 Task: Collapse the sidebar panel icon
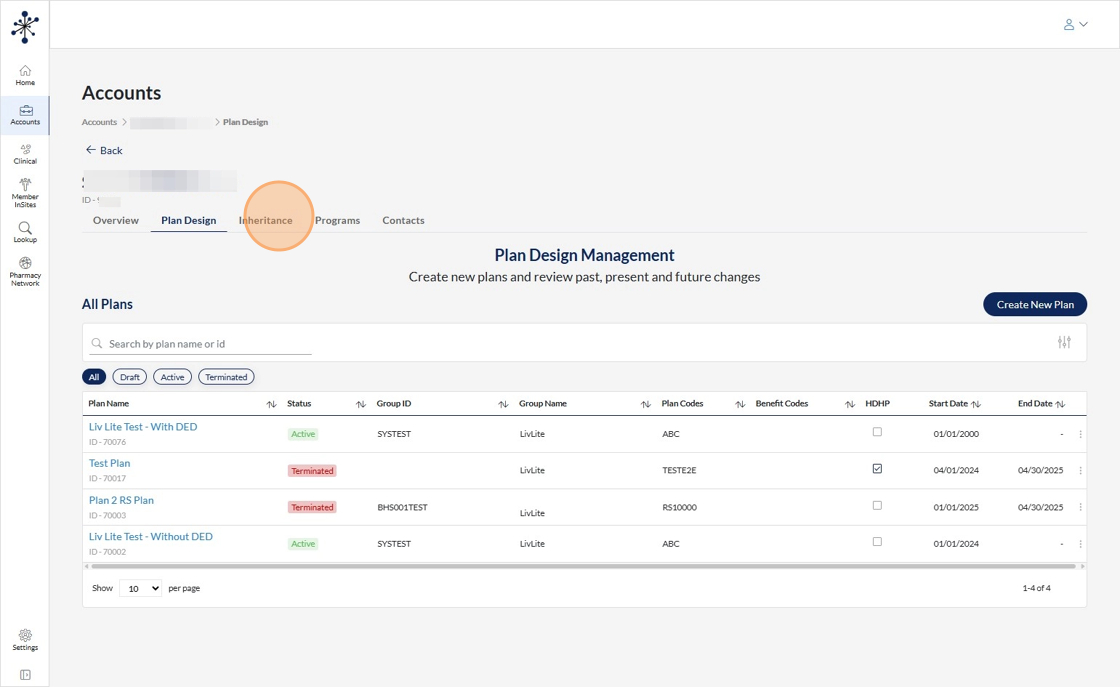pyautogui.click(x=25, y=675)
